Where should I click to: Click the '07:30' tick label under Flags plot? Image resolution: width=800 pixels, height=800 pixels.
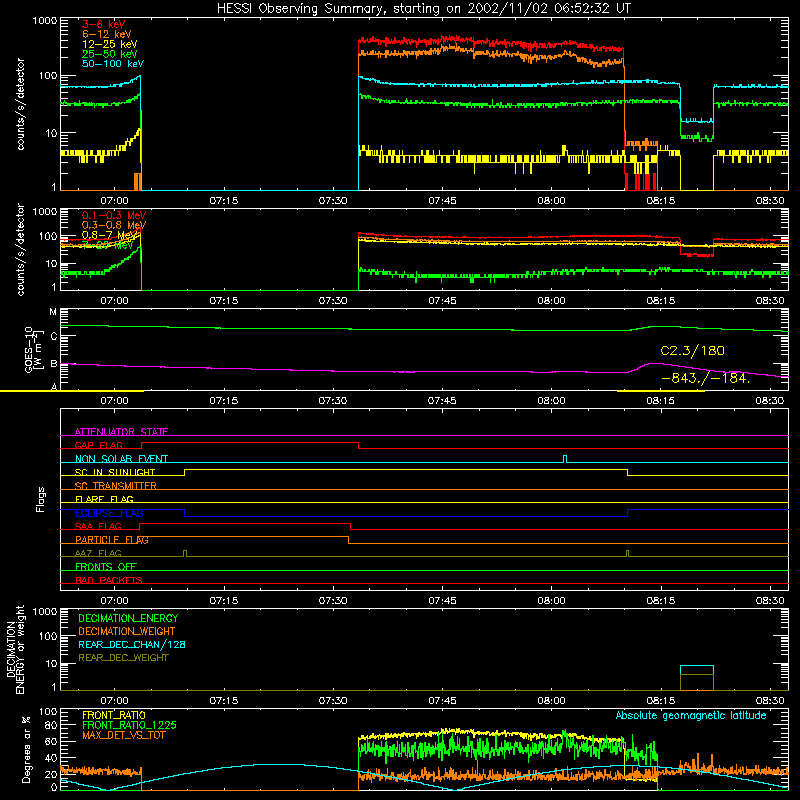(333, 601)
